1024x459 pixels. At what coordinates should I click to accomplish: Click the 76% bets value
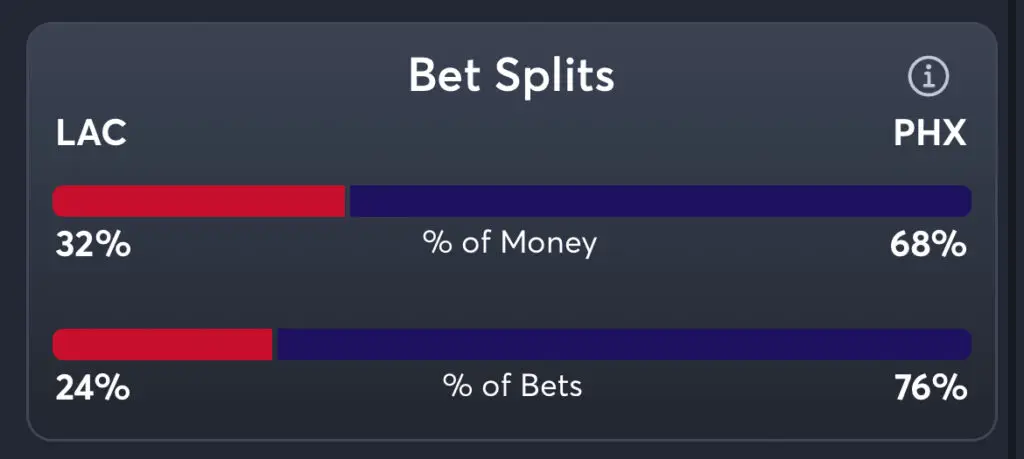(x=929, y=387)
